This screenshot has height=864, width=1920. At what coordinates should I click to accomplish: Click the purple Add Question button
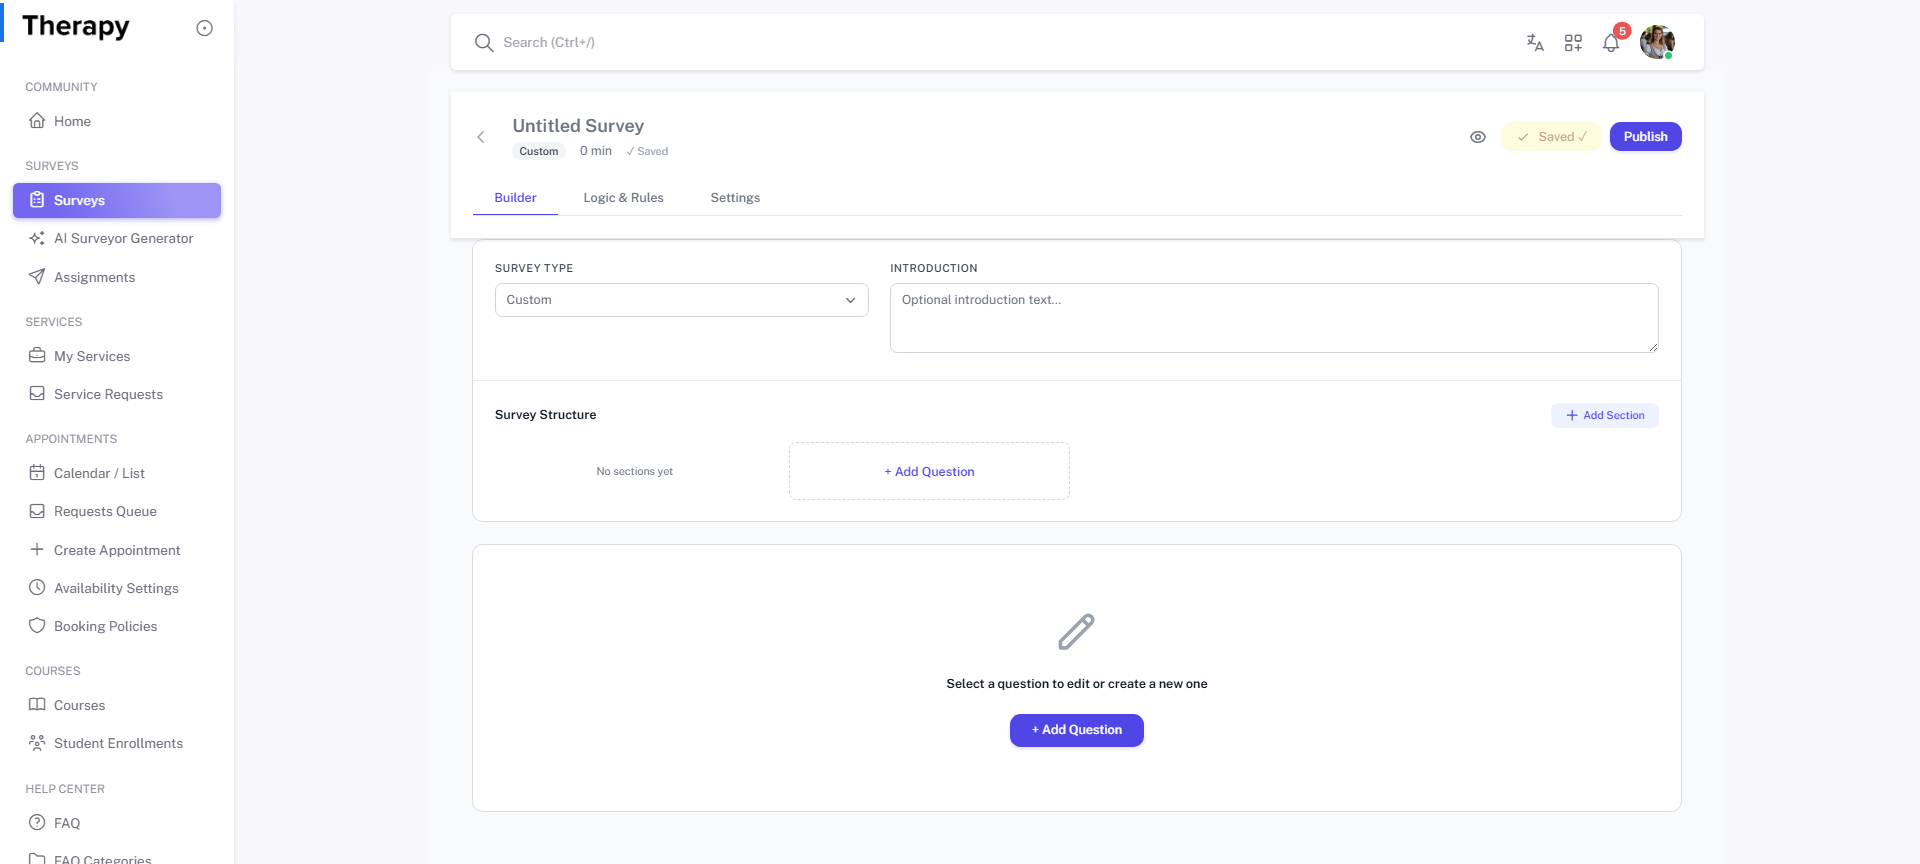point(1077,730)
